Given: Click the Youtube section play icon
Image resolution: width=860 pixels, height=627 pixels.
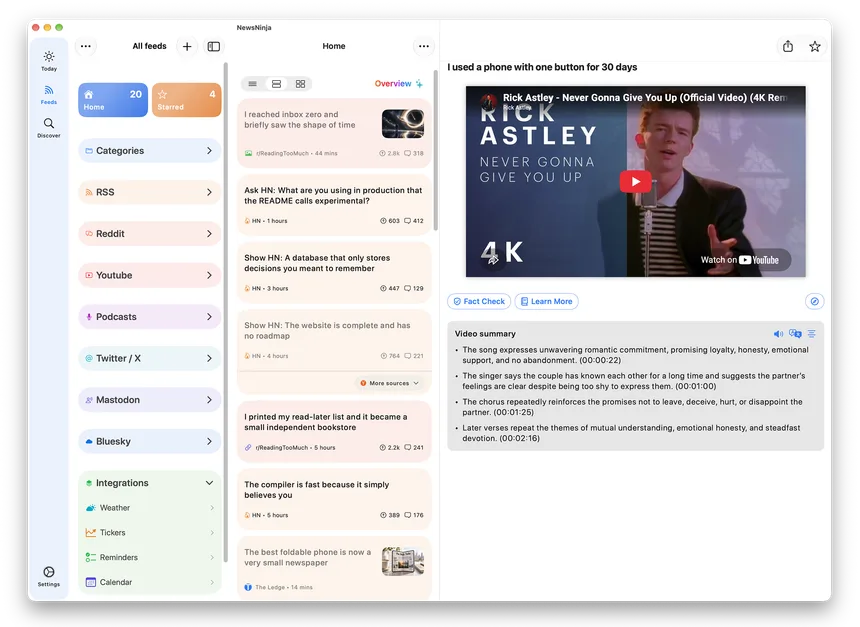Looking at the screenshot, I should click(89, 275).
